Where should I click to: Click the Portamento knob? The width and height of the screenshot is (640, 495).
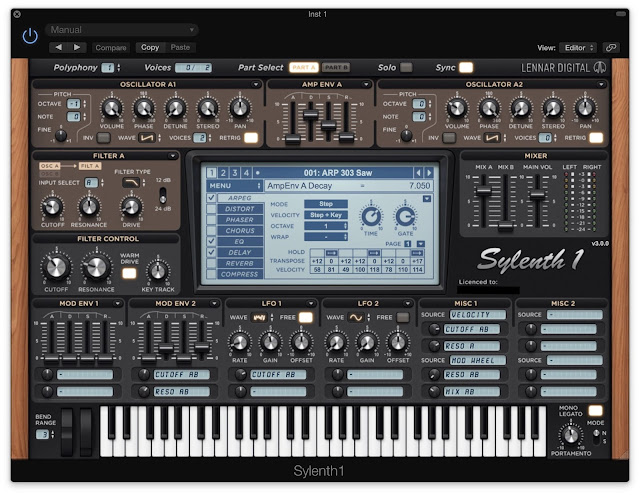(570, 435)
